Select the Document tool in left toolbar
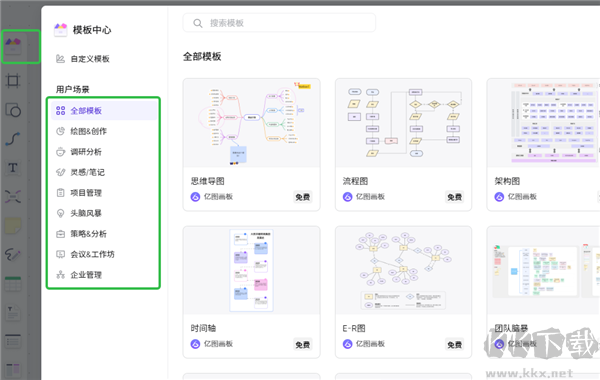Viewport: 600px width, 380px height. tap(13, 313)
